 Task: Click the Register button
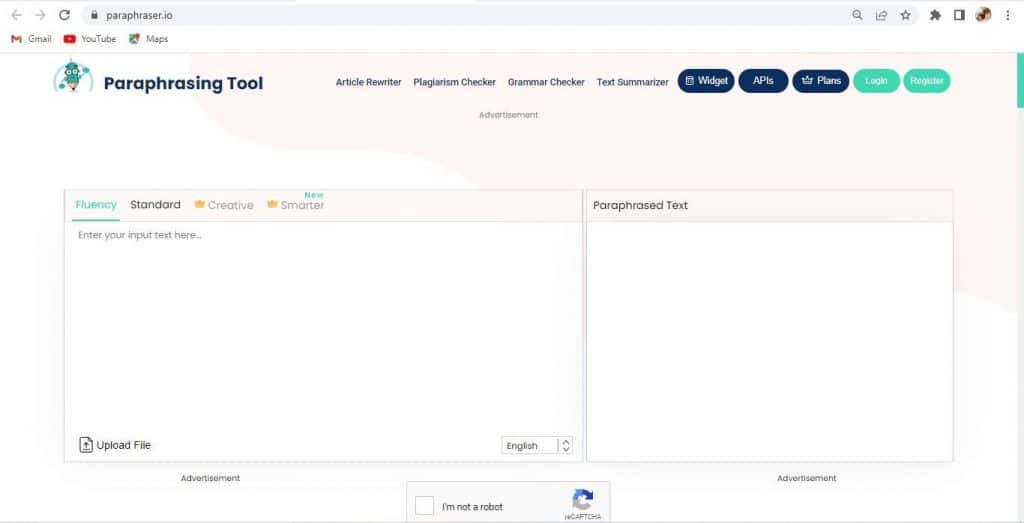(927, 81)
